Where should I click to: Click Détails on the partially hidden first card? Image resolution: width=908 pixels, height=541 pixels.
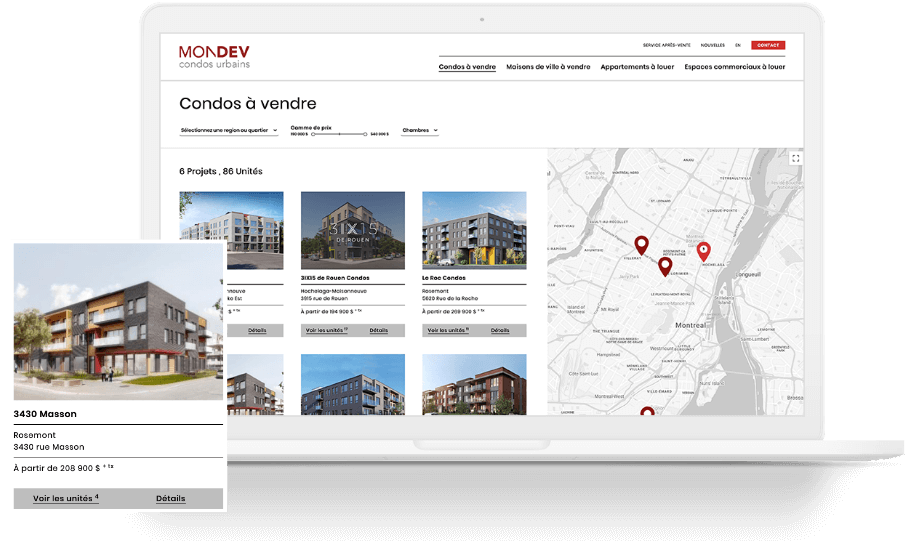257,330
